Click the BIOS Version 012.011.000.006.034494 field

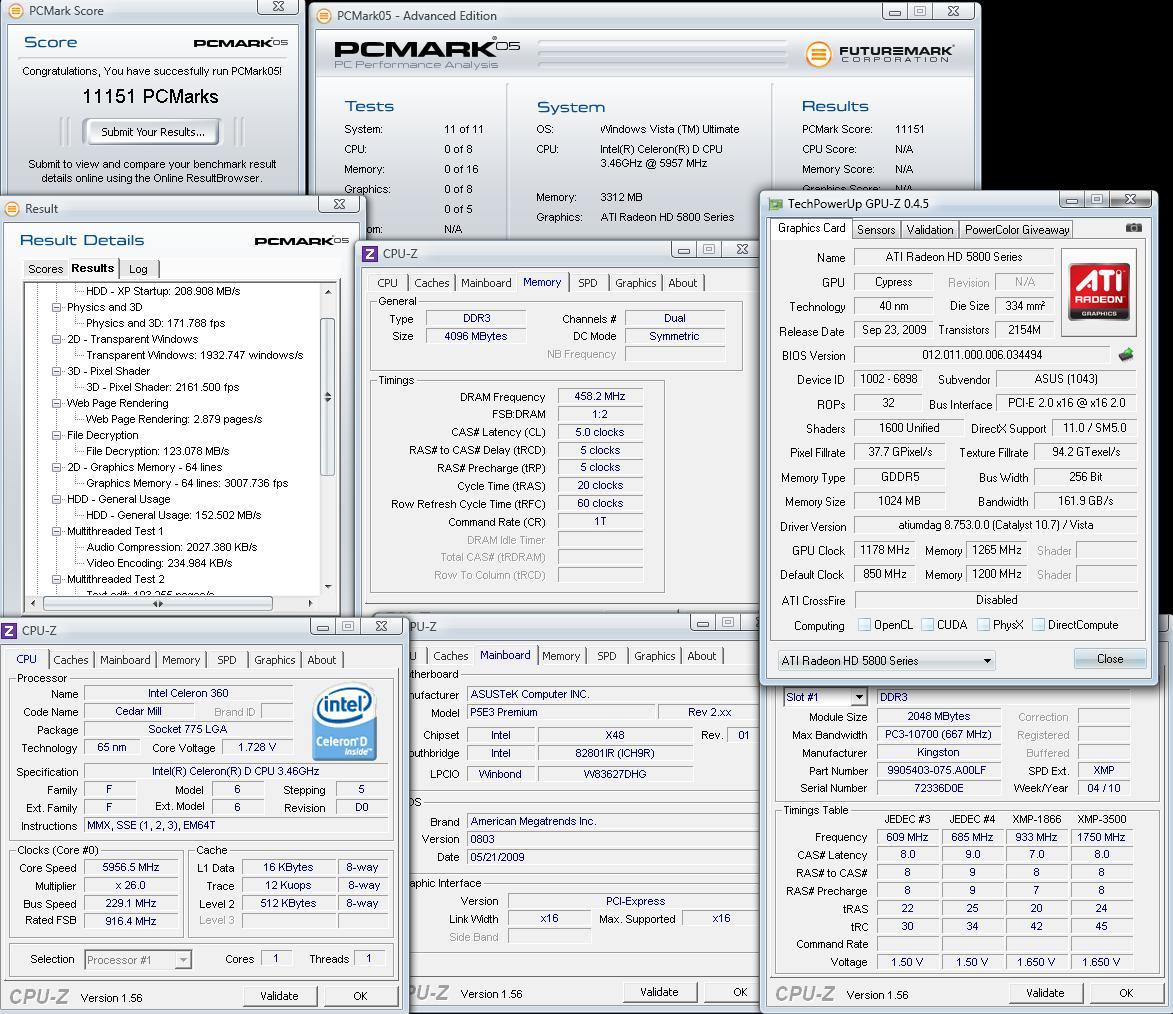pyautogui.click(x=981, y=355)
